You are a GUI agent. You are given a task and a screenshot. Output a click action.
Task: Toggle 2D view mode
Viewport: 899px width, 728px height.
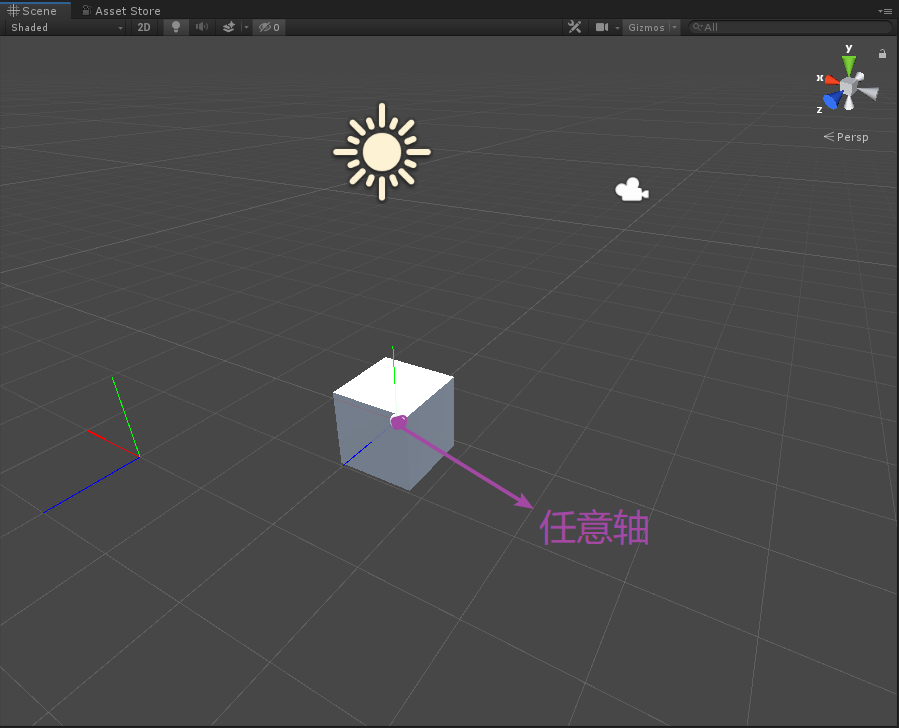(144, 28)
